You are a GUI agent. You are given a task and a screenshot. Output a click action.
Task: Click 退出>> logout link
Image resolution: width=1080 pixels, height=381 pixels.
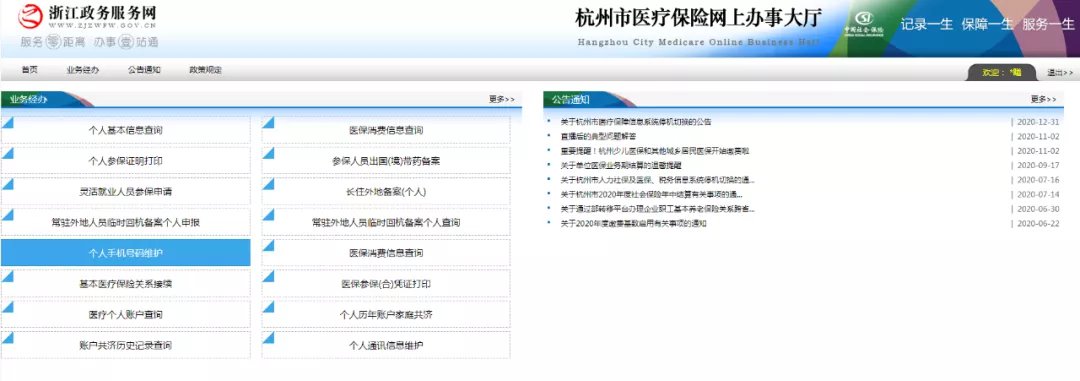tap(1060, 72)
